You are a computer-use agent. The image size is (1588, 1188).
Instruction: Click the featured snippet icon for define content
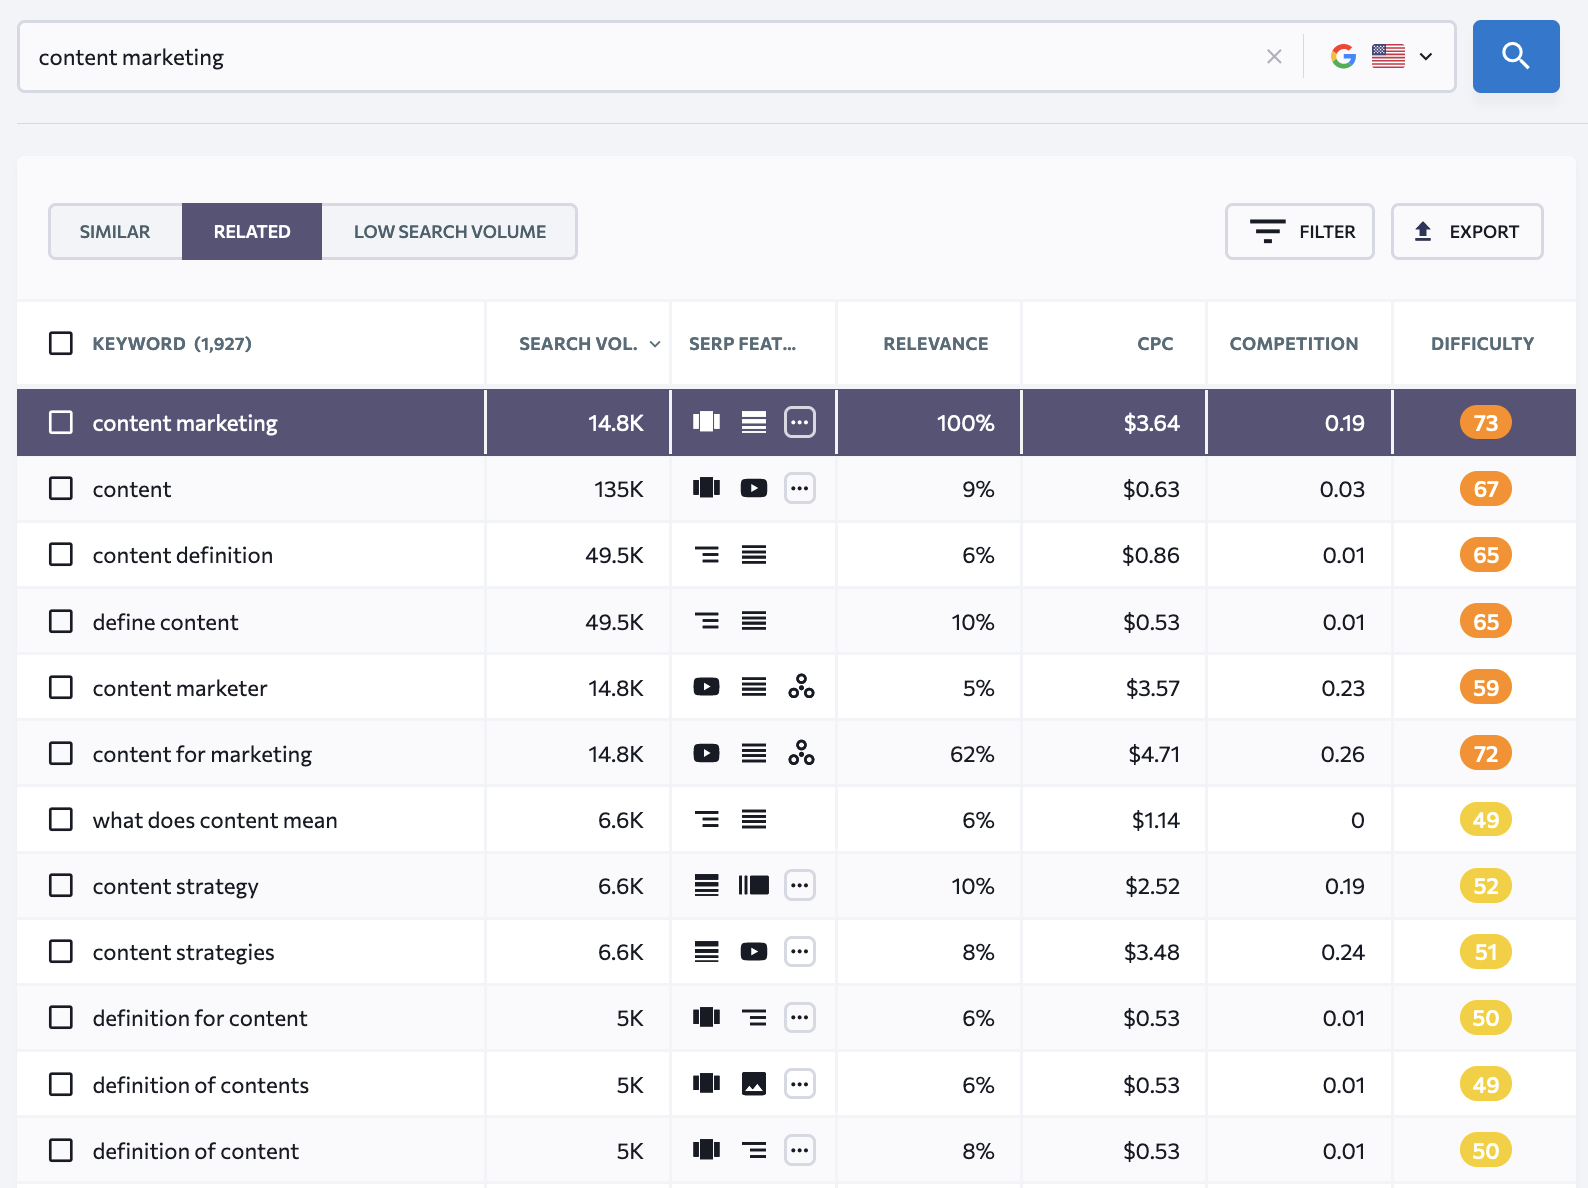[x=706, y=622]
